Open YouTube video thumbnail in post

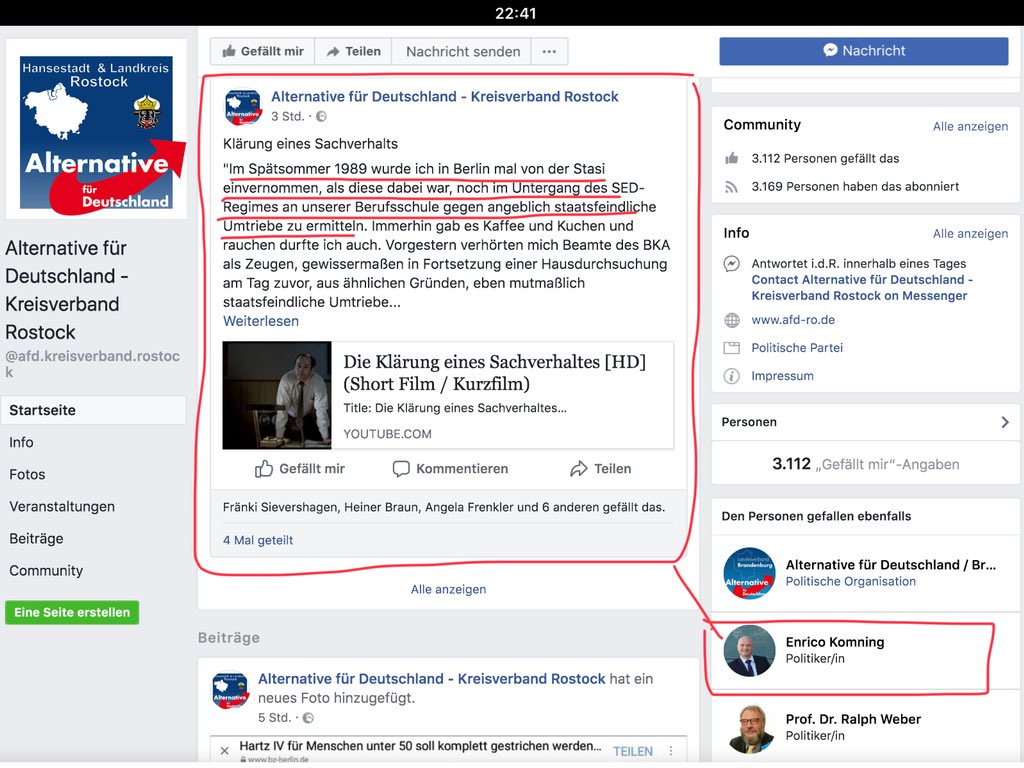point(277,395)
